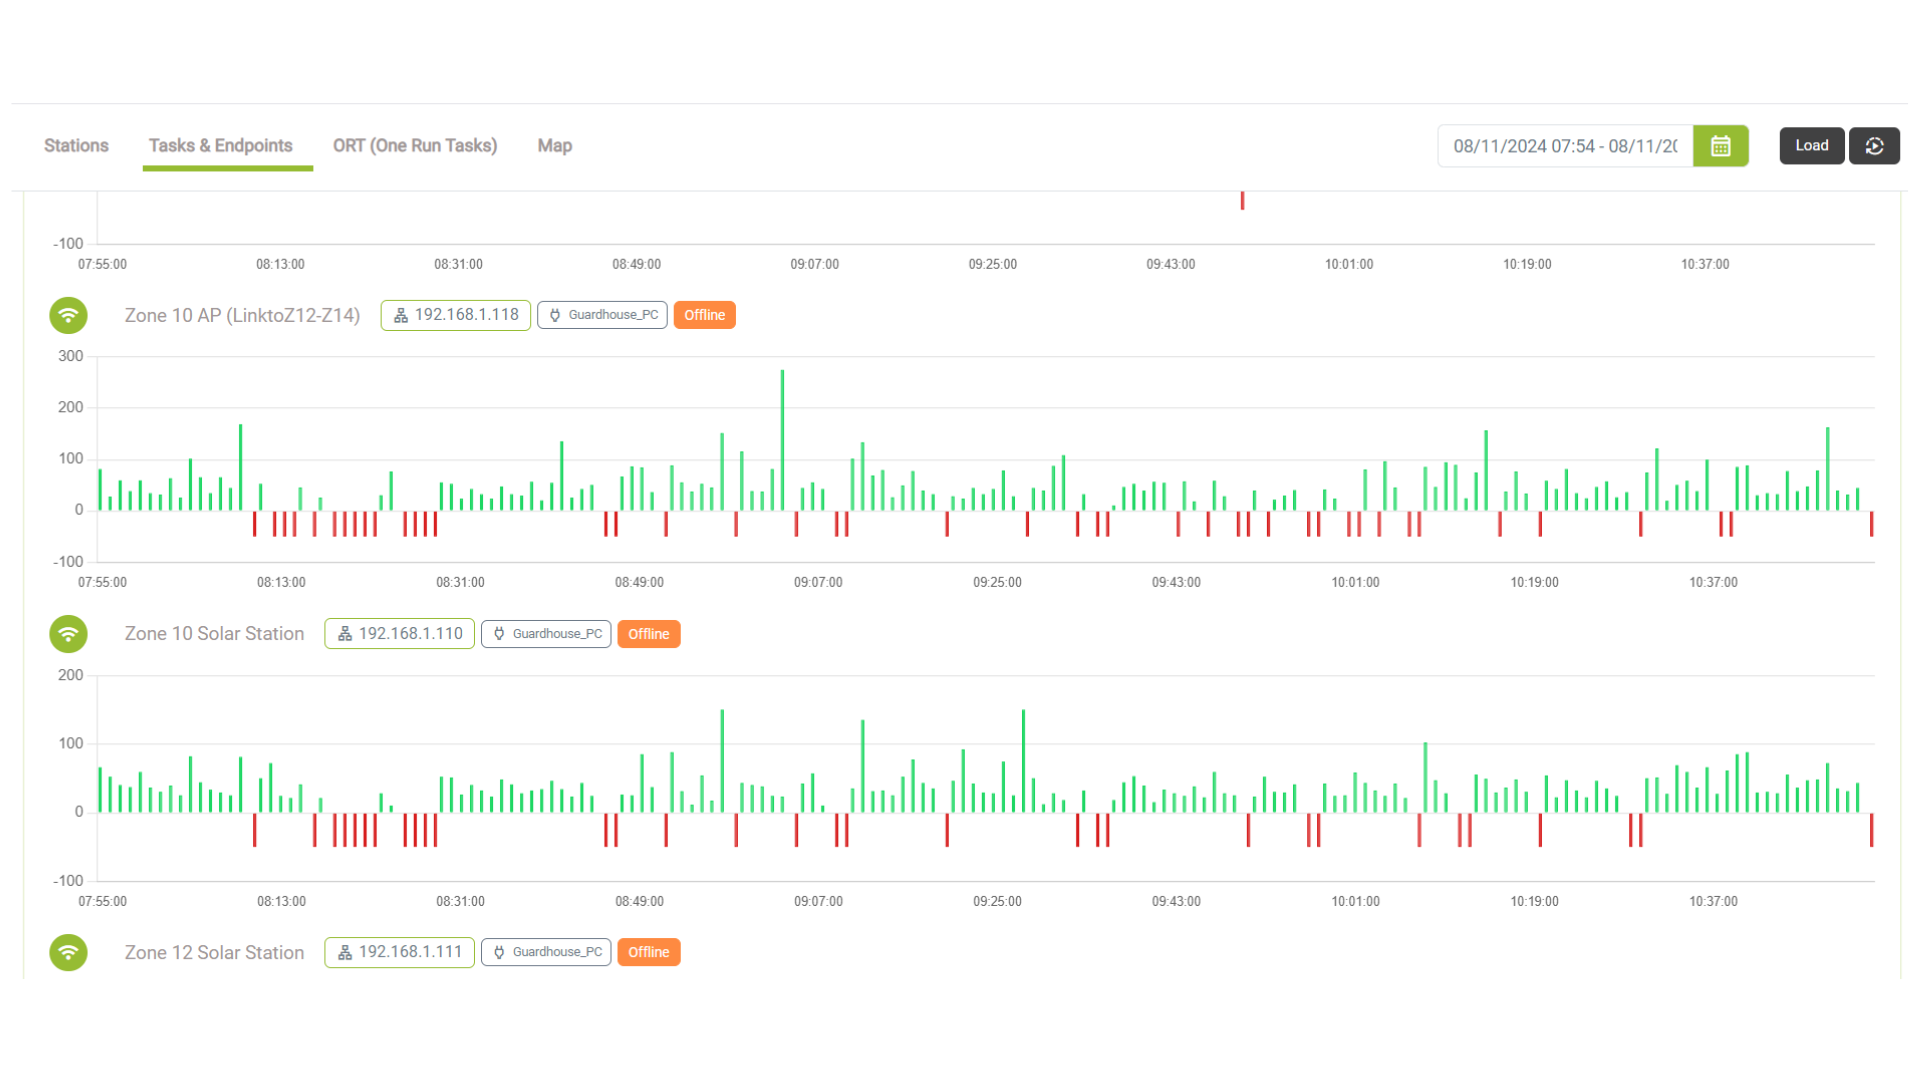1920x1080 pixels.
Task: Click the tallest green bar in Zone 10 AP chart
Action: [x=782, y=440]
